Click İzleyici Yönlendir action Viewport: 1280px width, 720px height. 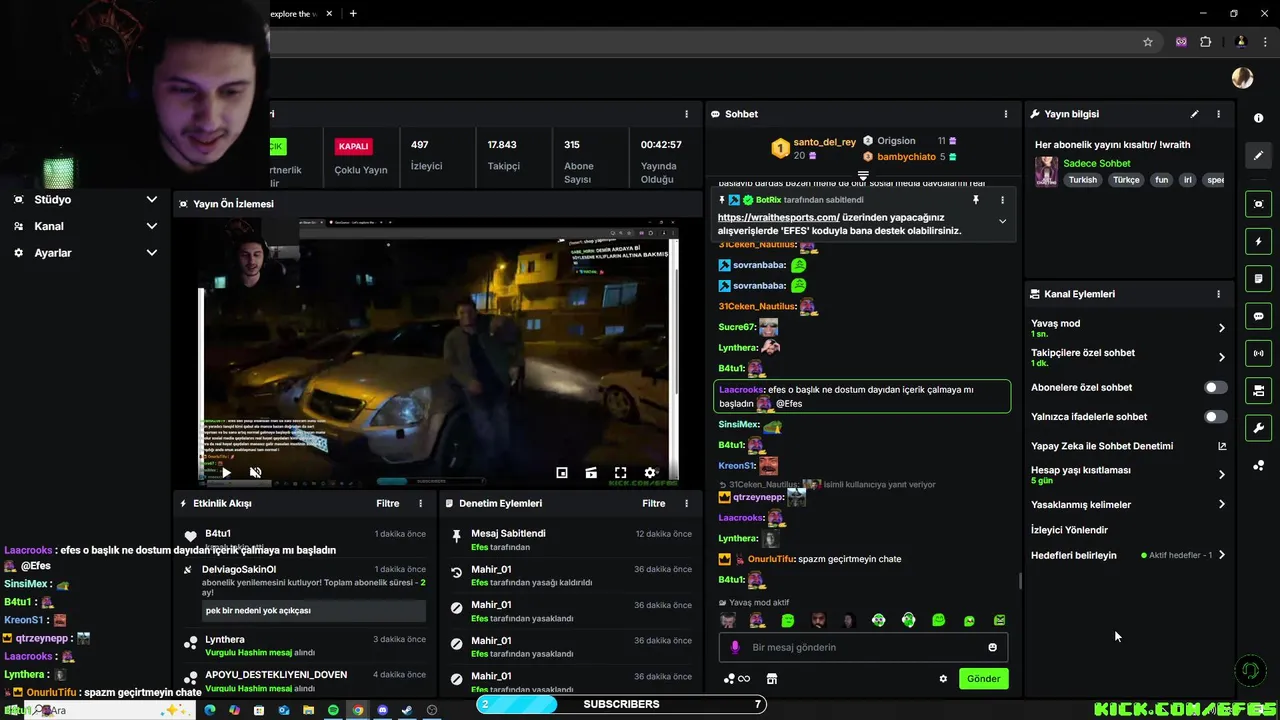1069,530
